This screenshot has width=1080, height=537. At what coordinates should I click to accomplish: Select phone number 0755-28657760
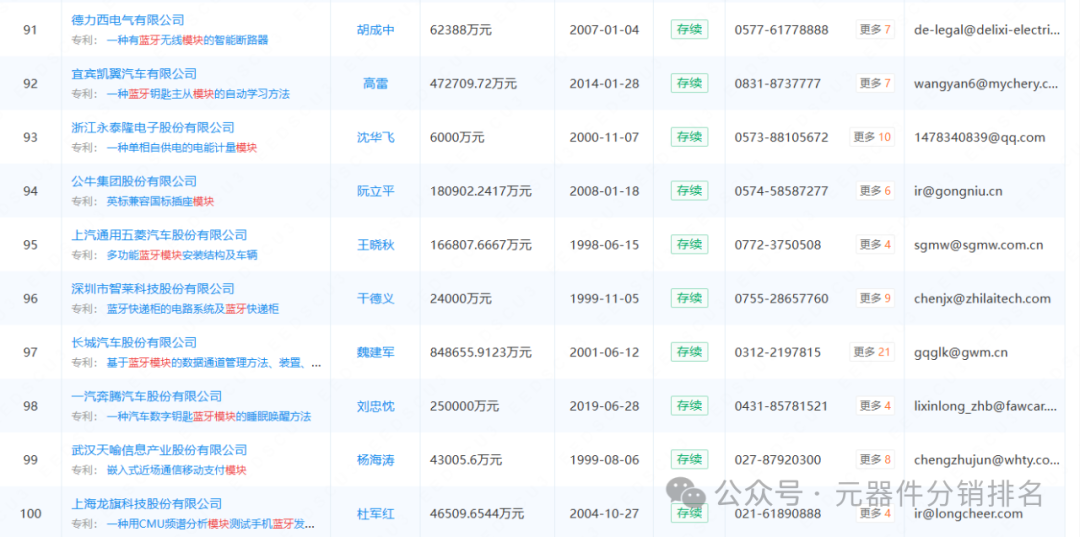pyautogui.click(x=781, y=299)
